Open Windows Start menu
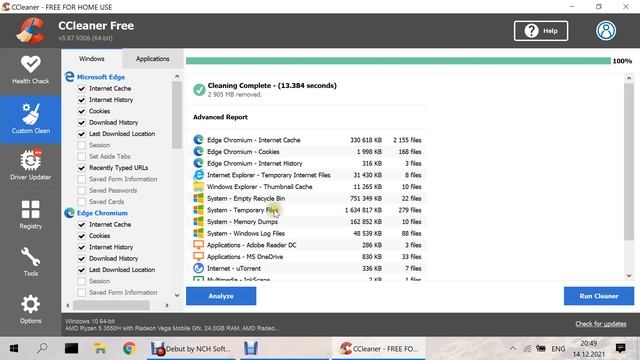The height and width of the screenshot is (360, 640). point(13,349)
